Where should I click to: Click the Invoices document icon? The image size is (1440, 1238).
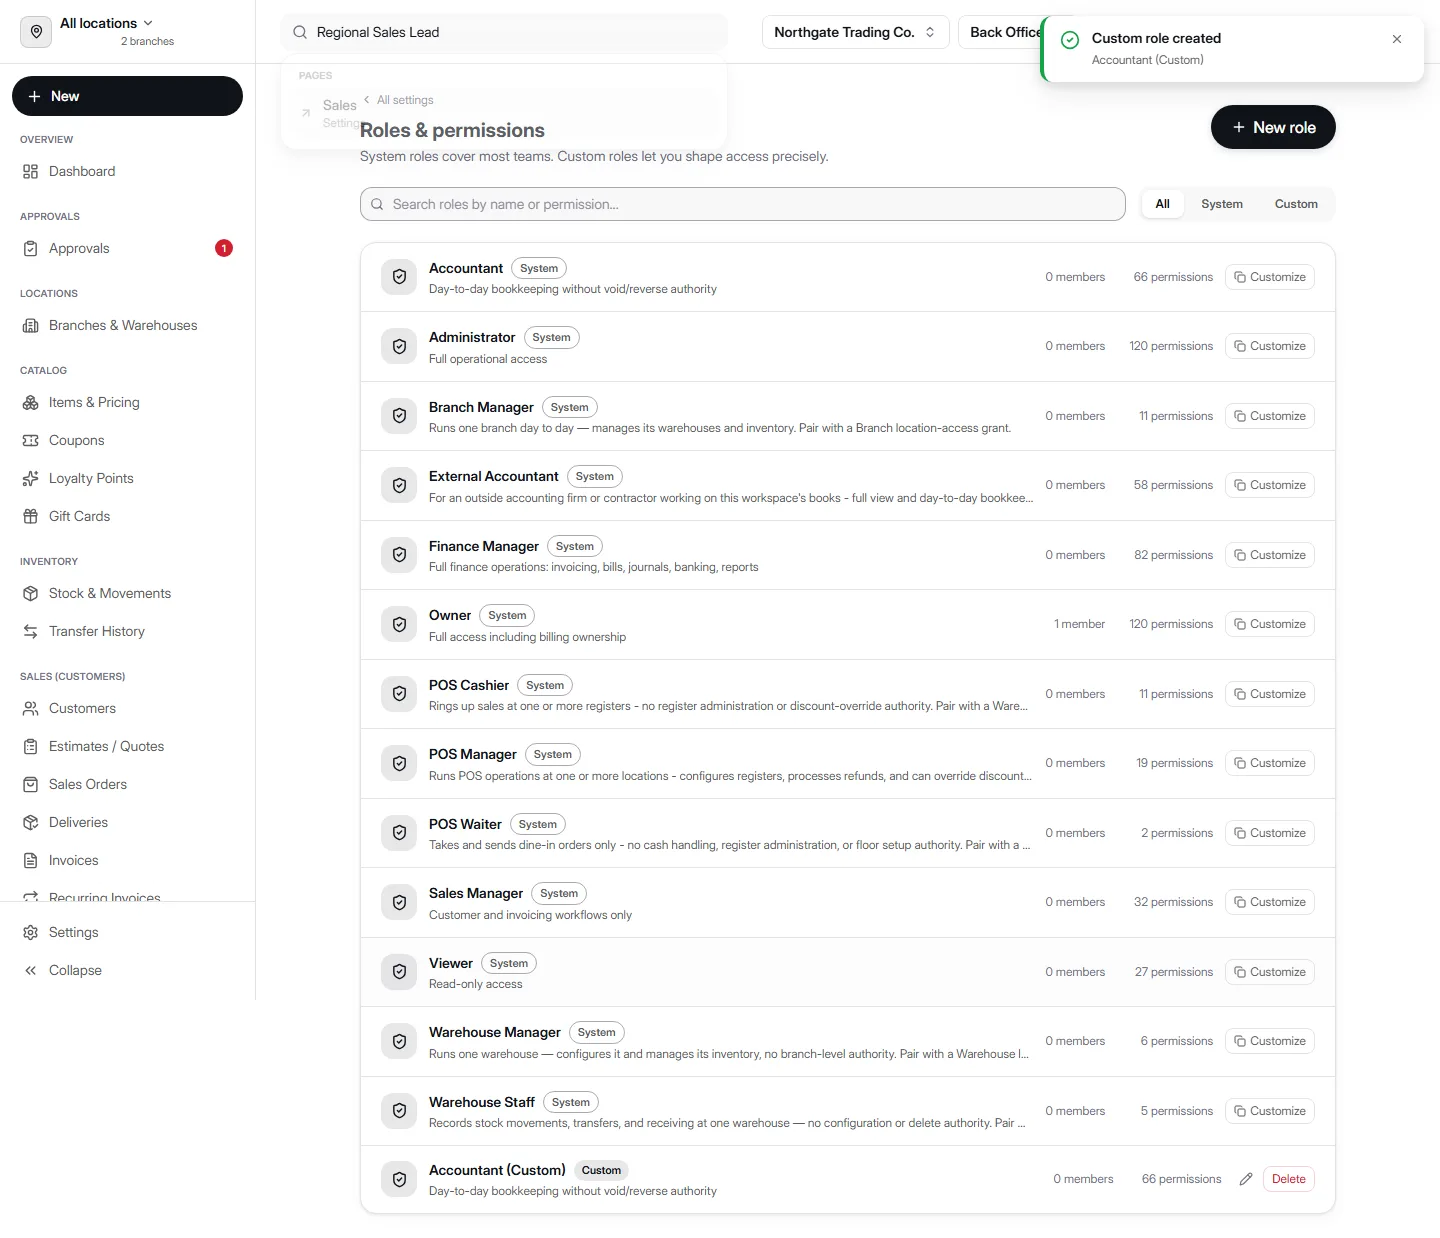pyautogui.click(x=31, y=861)
